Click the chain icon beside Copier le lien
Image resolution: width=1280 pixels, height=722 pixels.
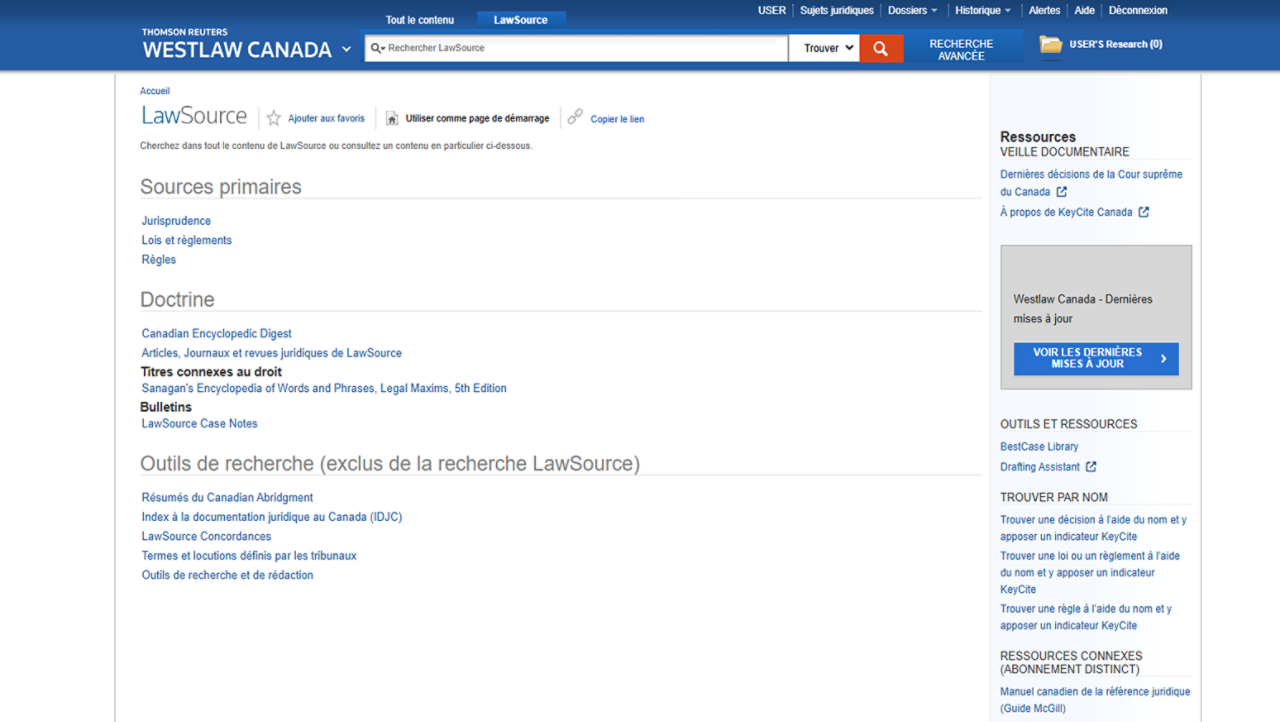pos(575,117)
